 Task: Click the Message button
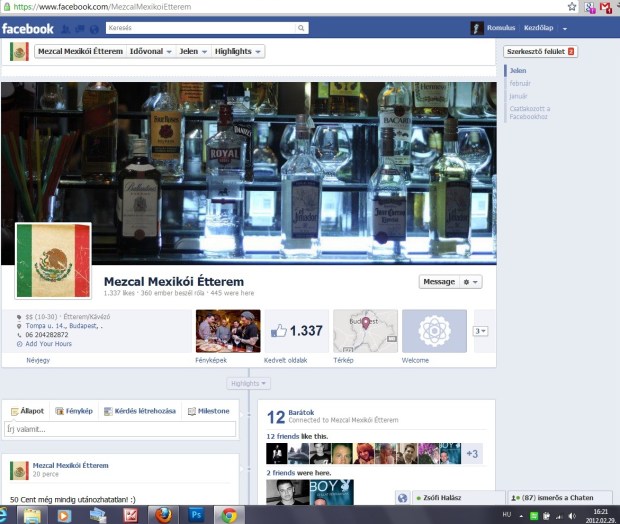click(438, 282)
